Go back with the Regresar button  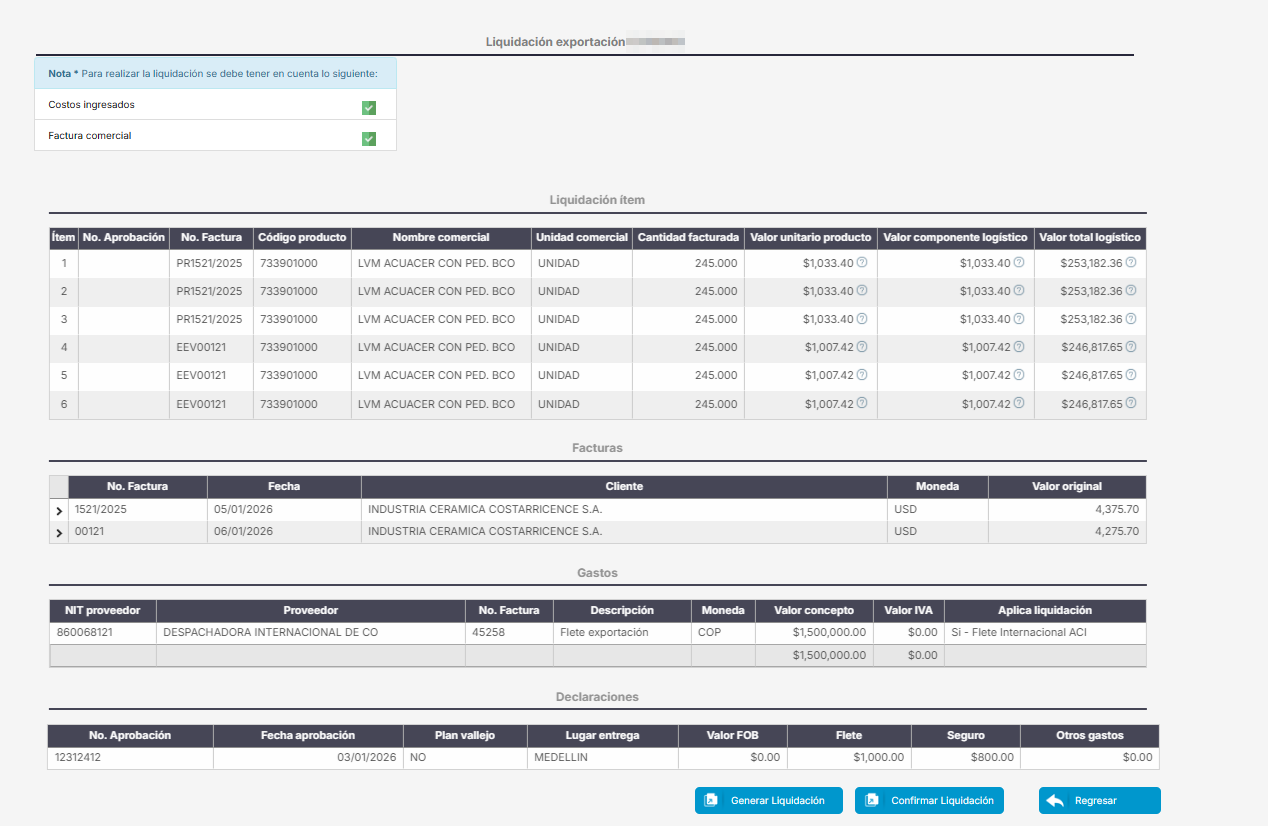pyautogui.click(x=1100, y=801)
